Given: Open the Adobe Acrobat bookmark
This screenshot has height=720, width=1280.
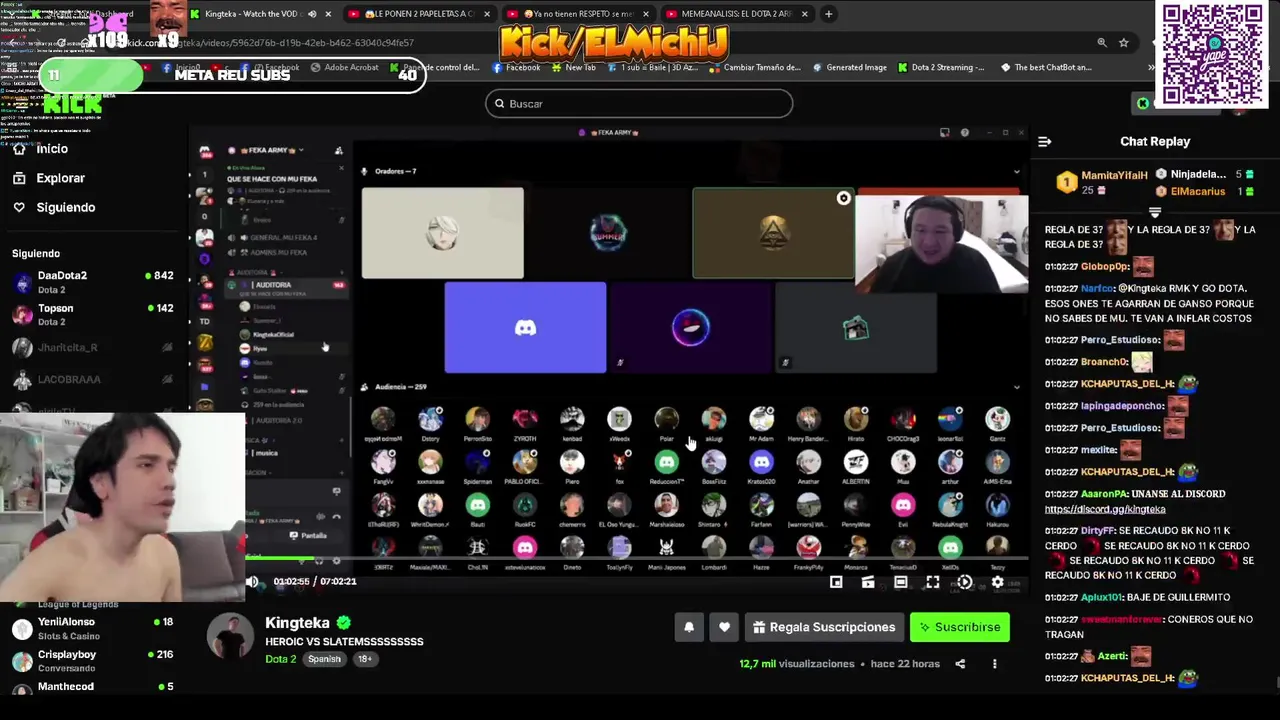Looking at the screenshot, I should [x=344, y=67].
